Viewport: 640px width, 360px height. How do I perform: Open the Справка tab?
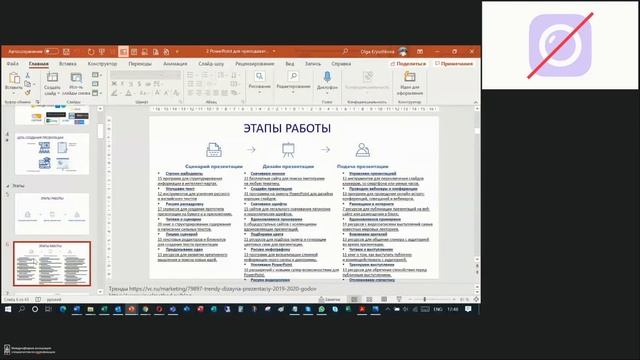pos(341,64)
